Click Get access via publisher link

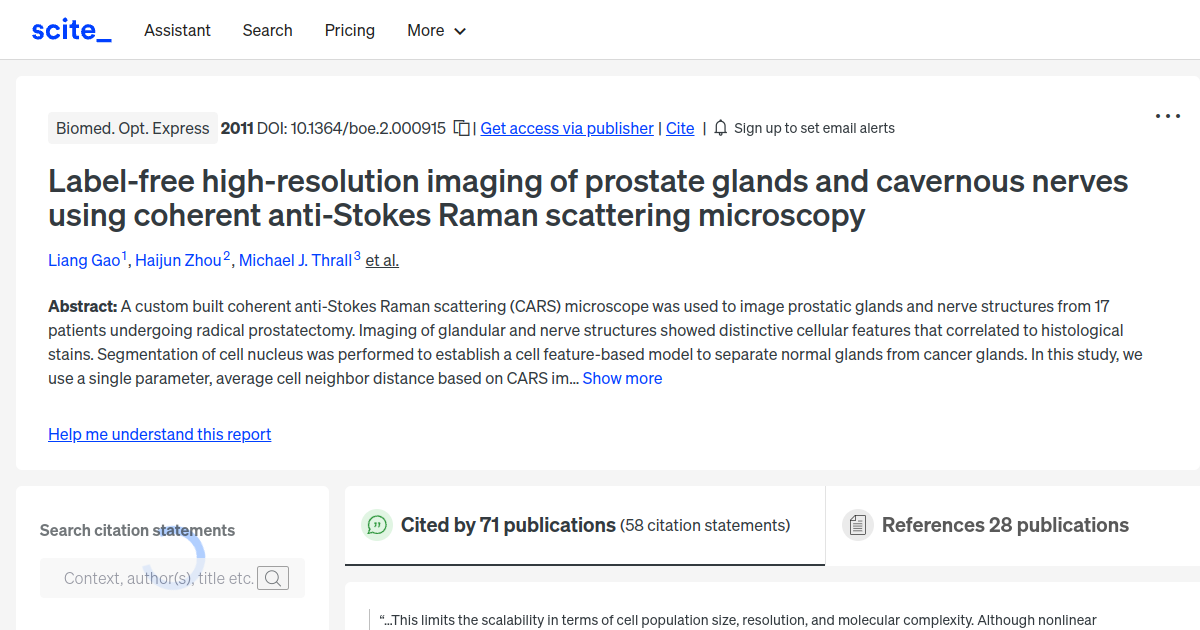pos(567,128)
